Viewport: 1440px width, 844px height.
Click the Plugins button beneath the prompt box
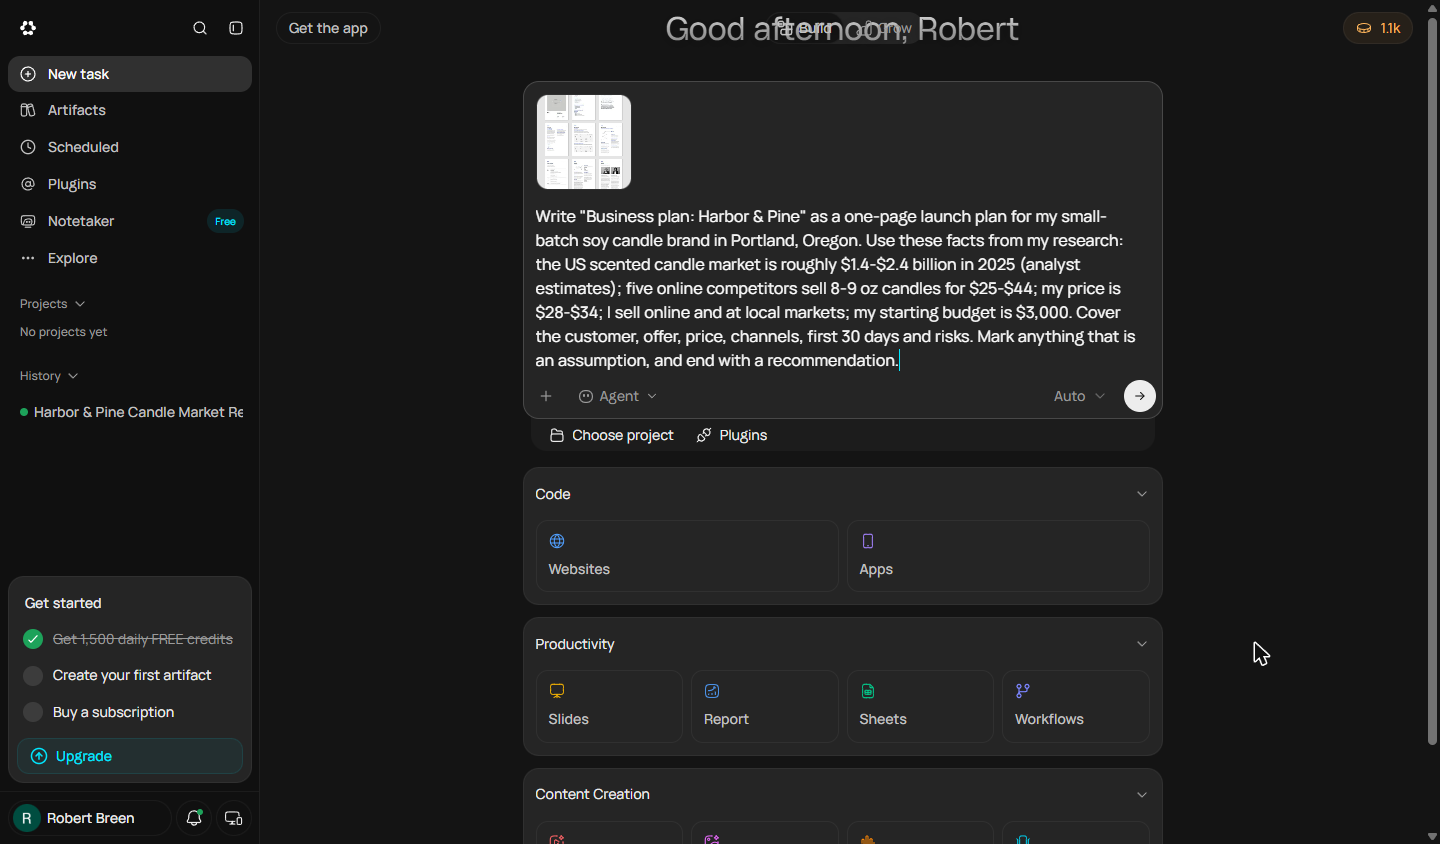point(732,435)
